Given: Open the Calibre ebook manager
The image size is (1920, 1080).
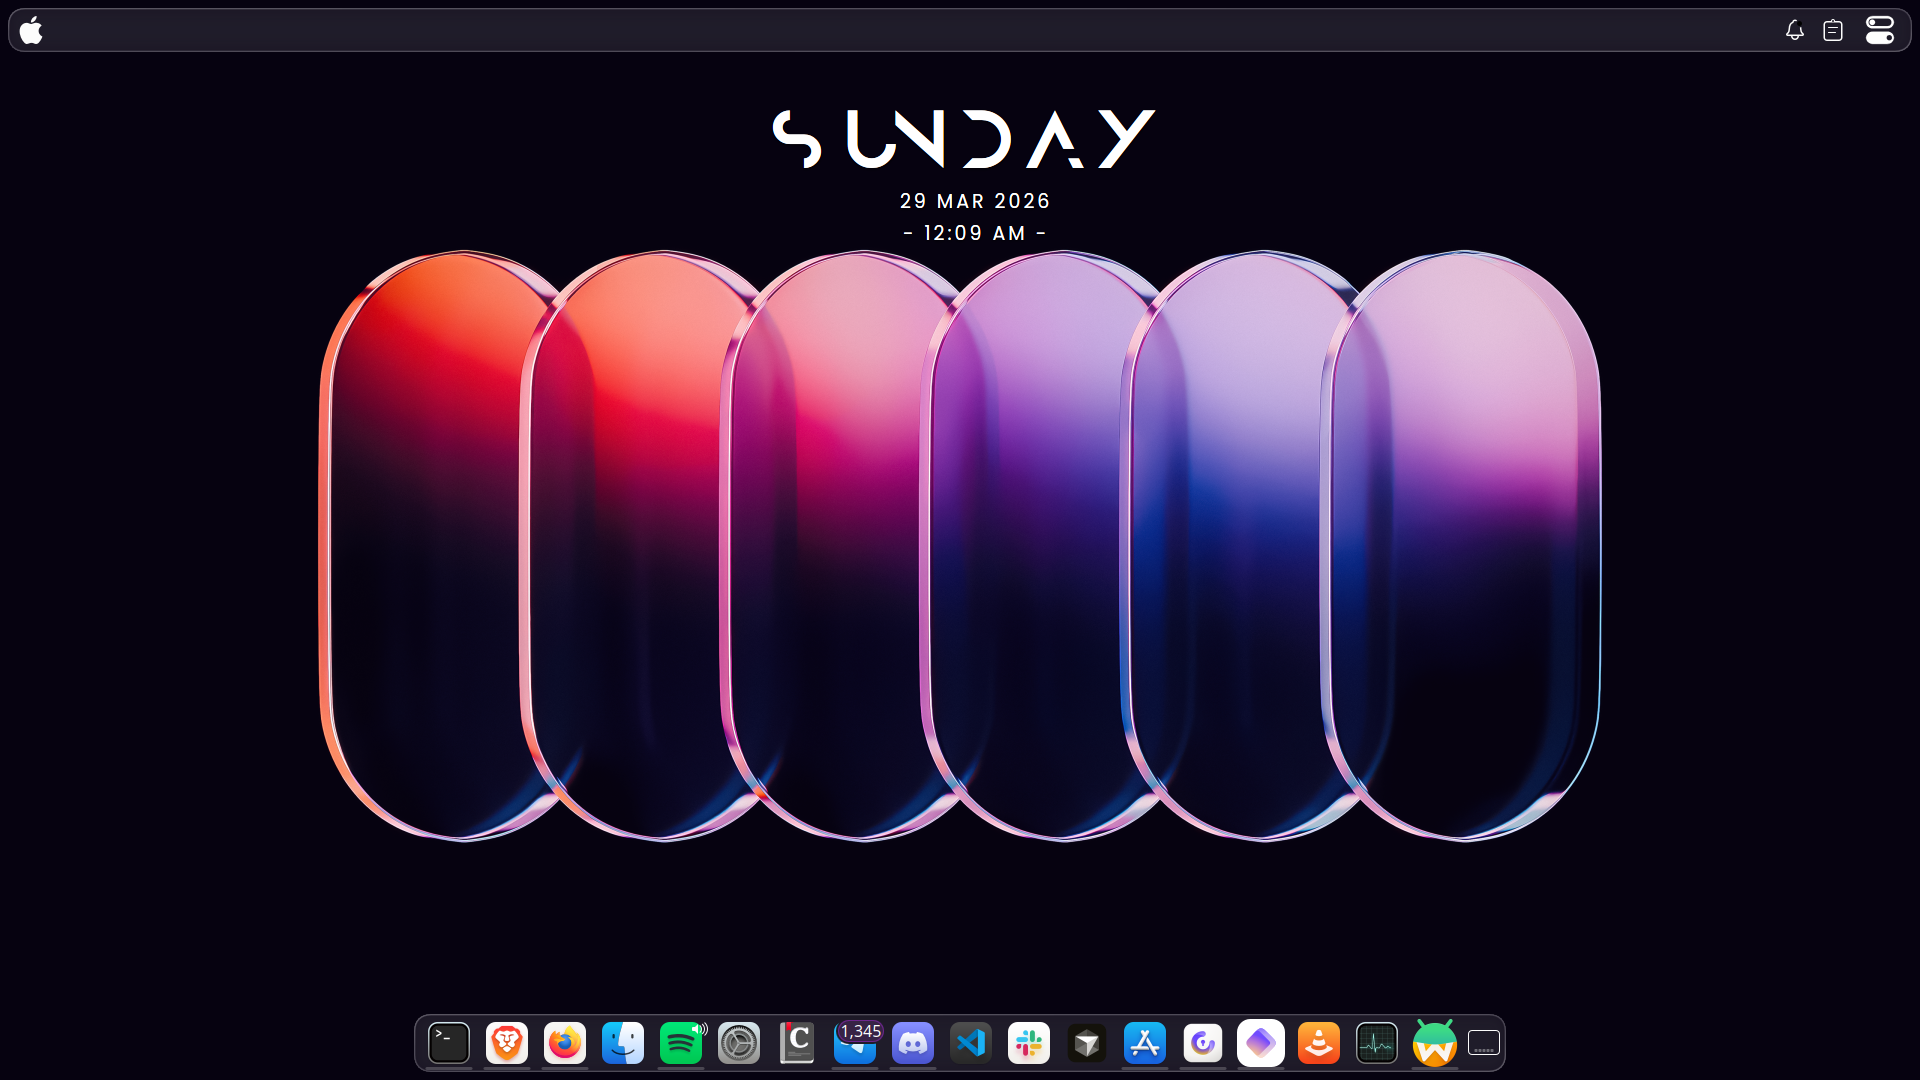Looking at the screenshot, I should point(796,1043).
